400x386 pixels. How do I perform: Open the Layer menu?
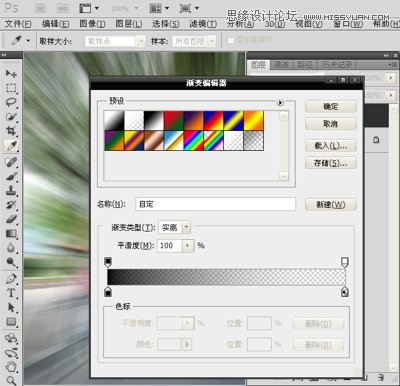click(129, 24)
